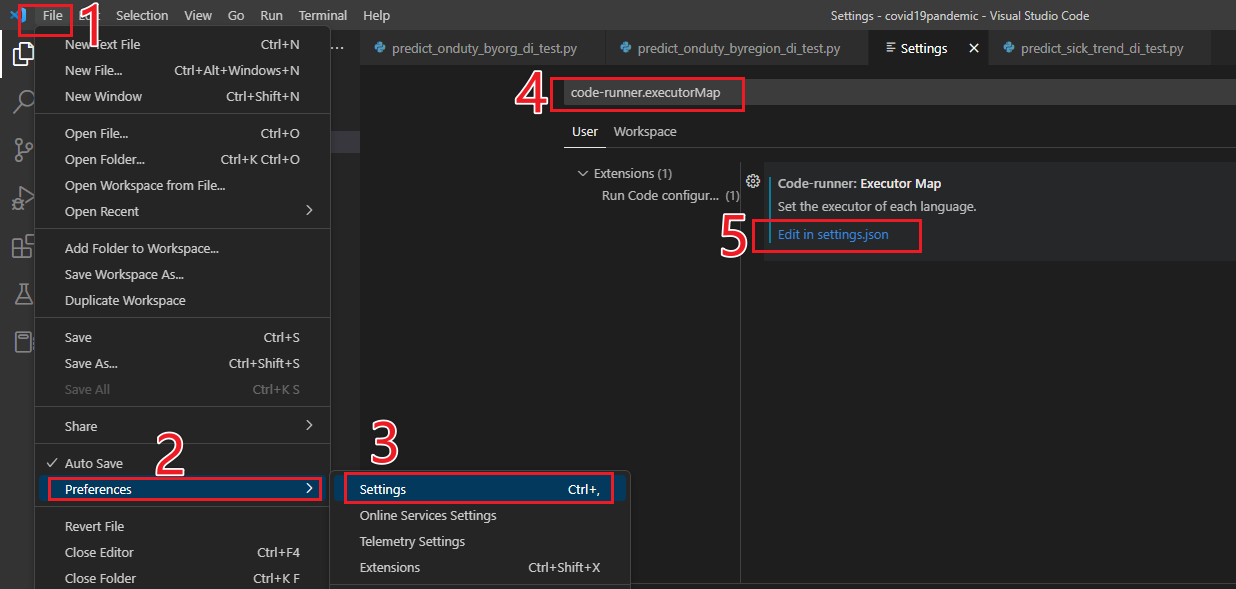Click 'Set the executor of each language.' text
Image resolution: width=1236 pixels, height=589 pixels.
click(877, 206)
